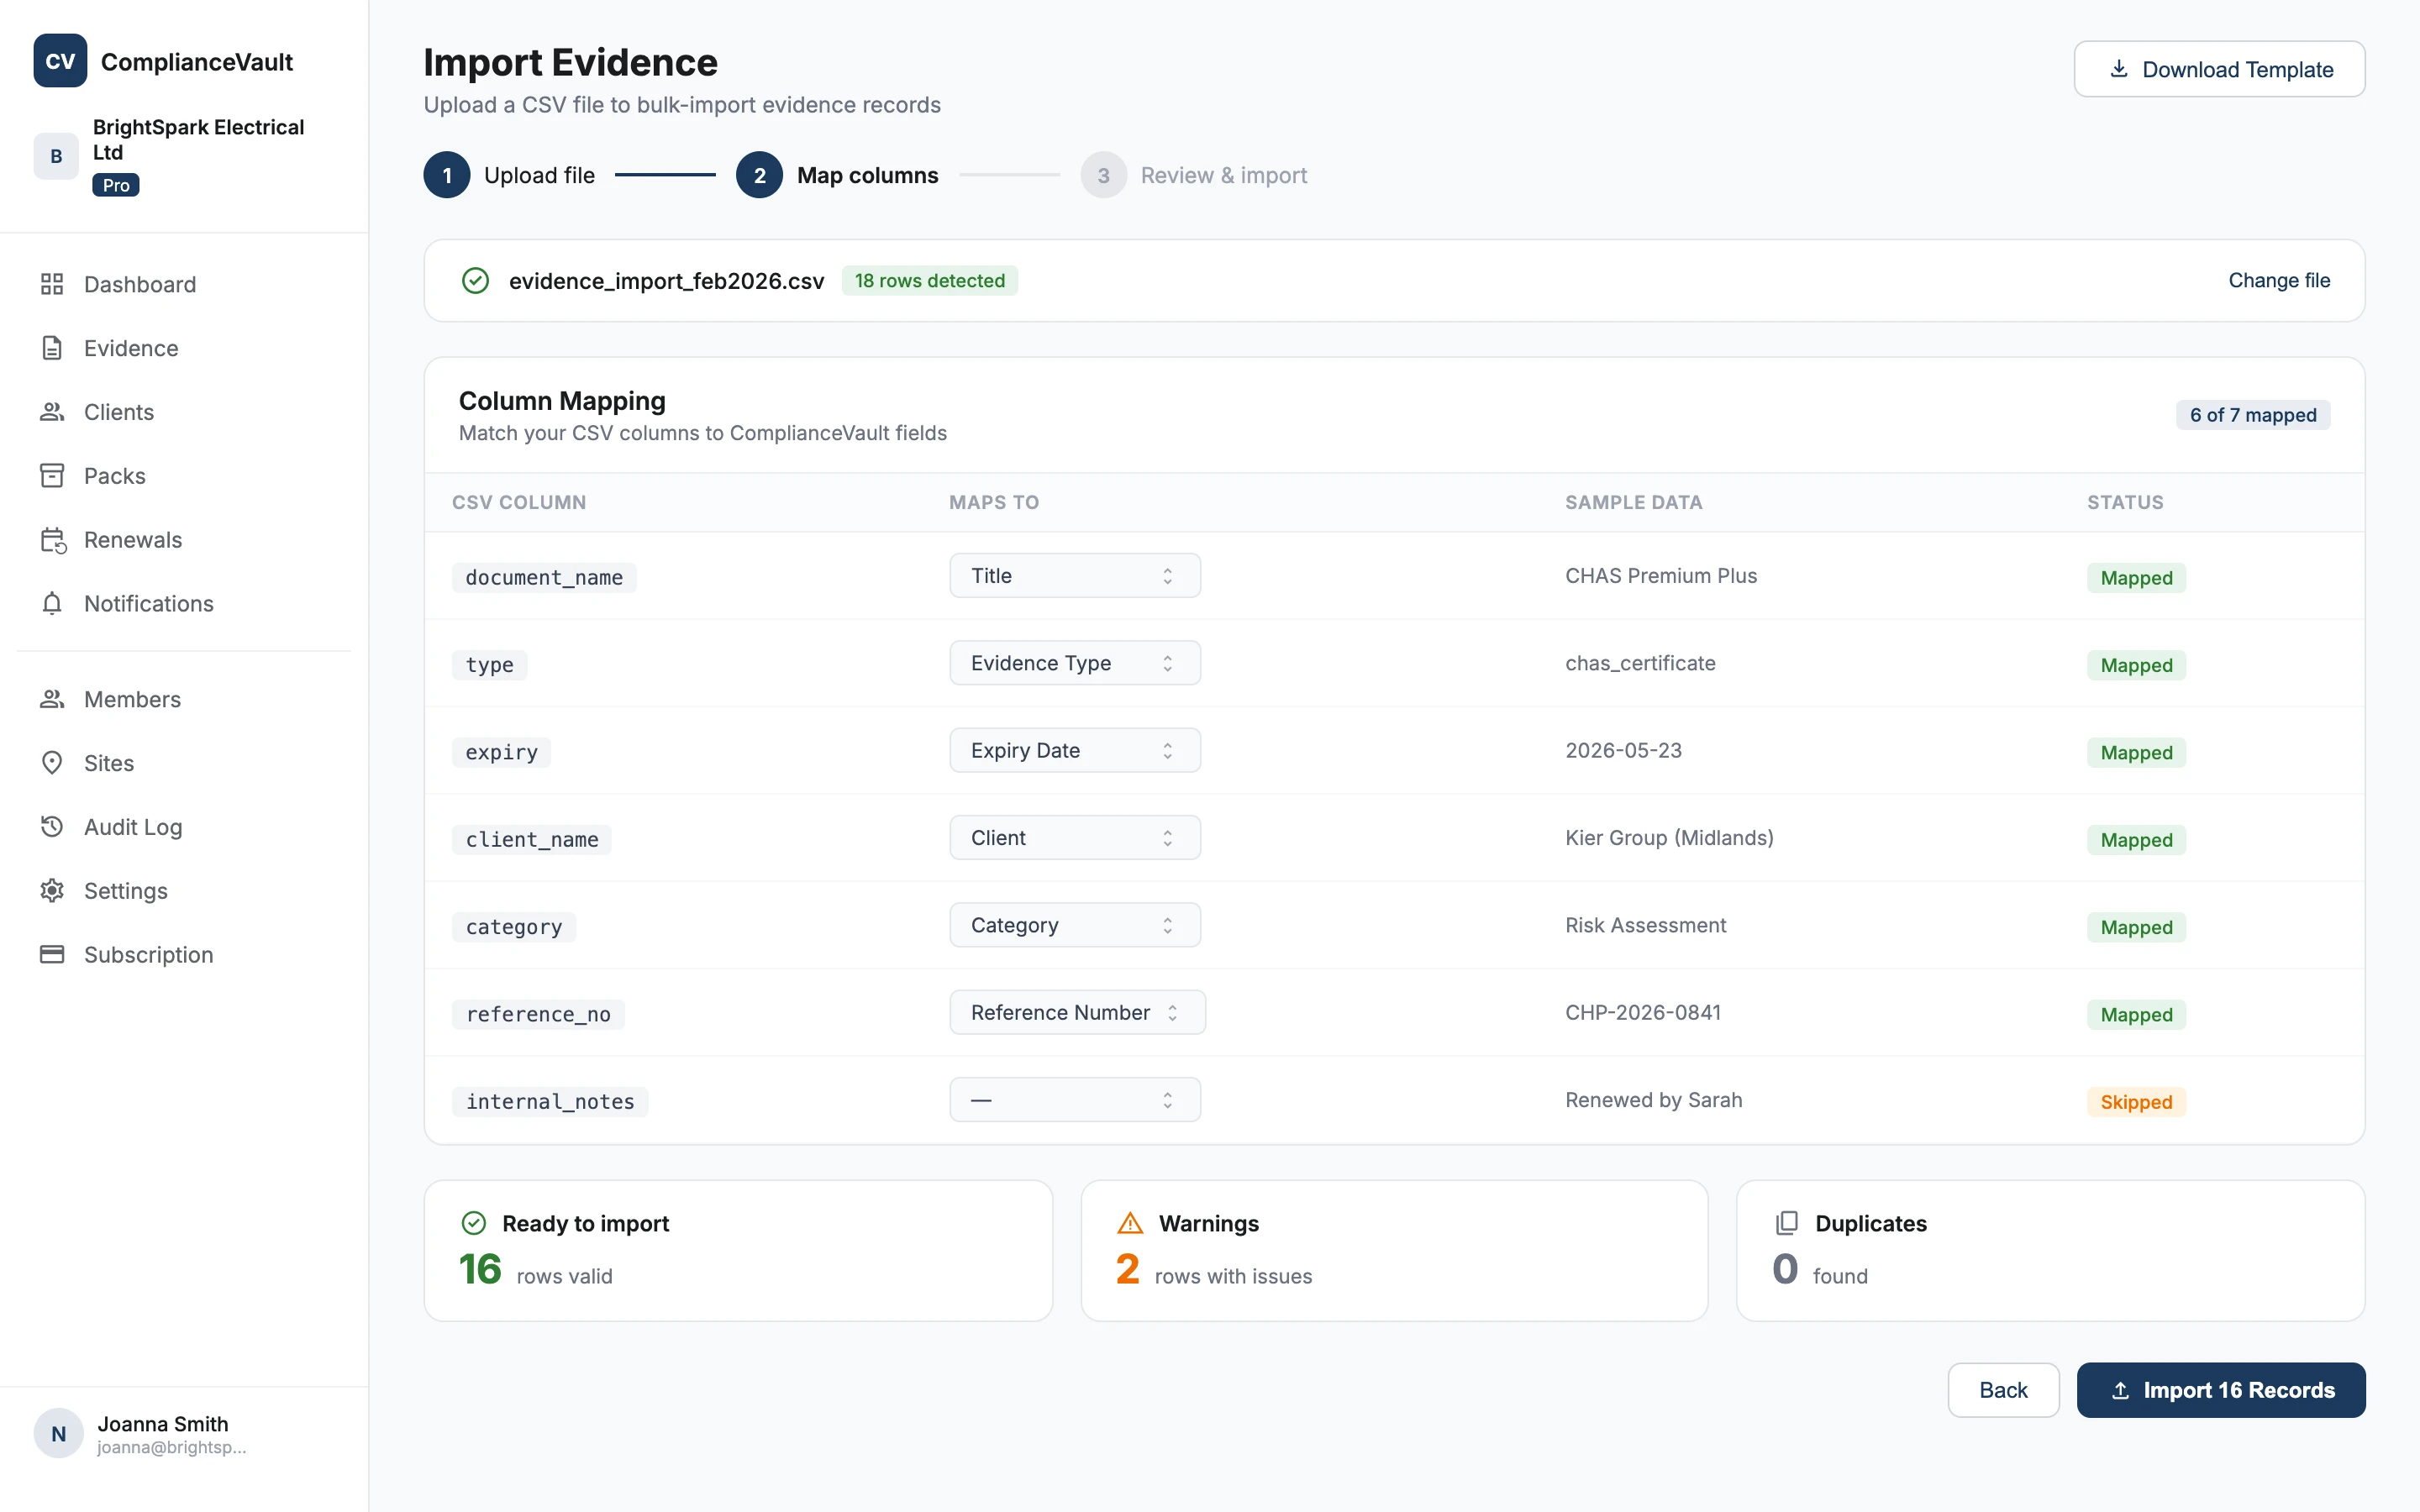Viewport: 2420px width, 1512px height.
Task: Click Import 16 Records
Action: point(2219,1390)
